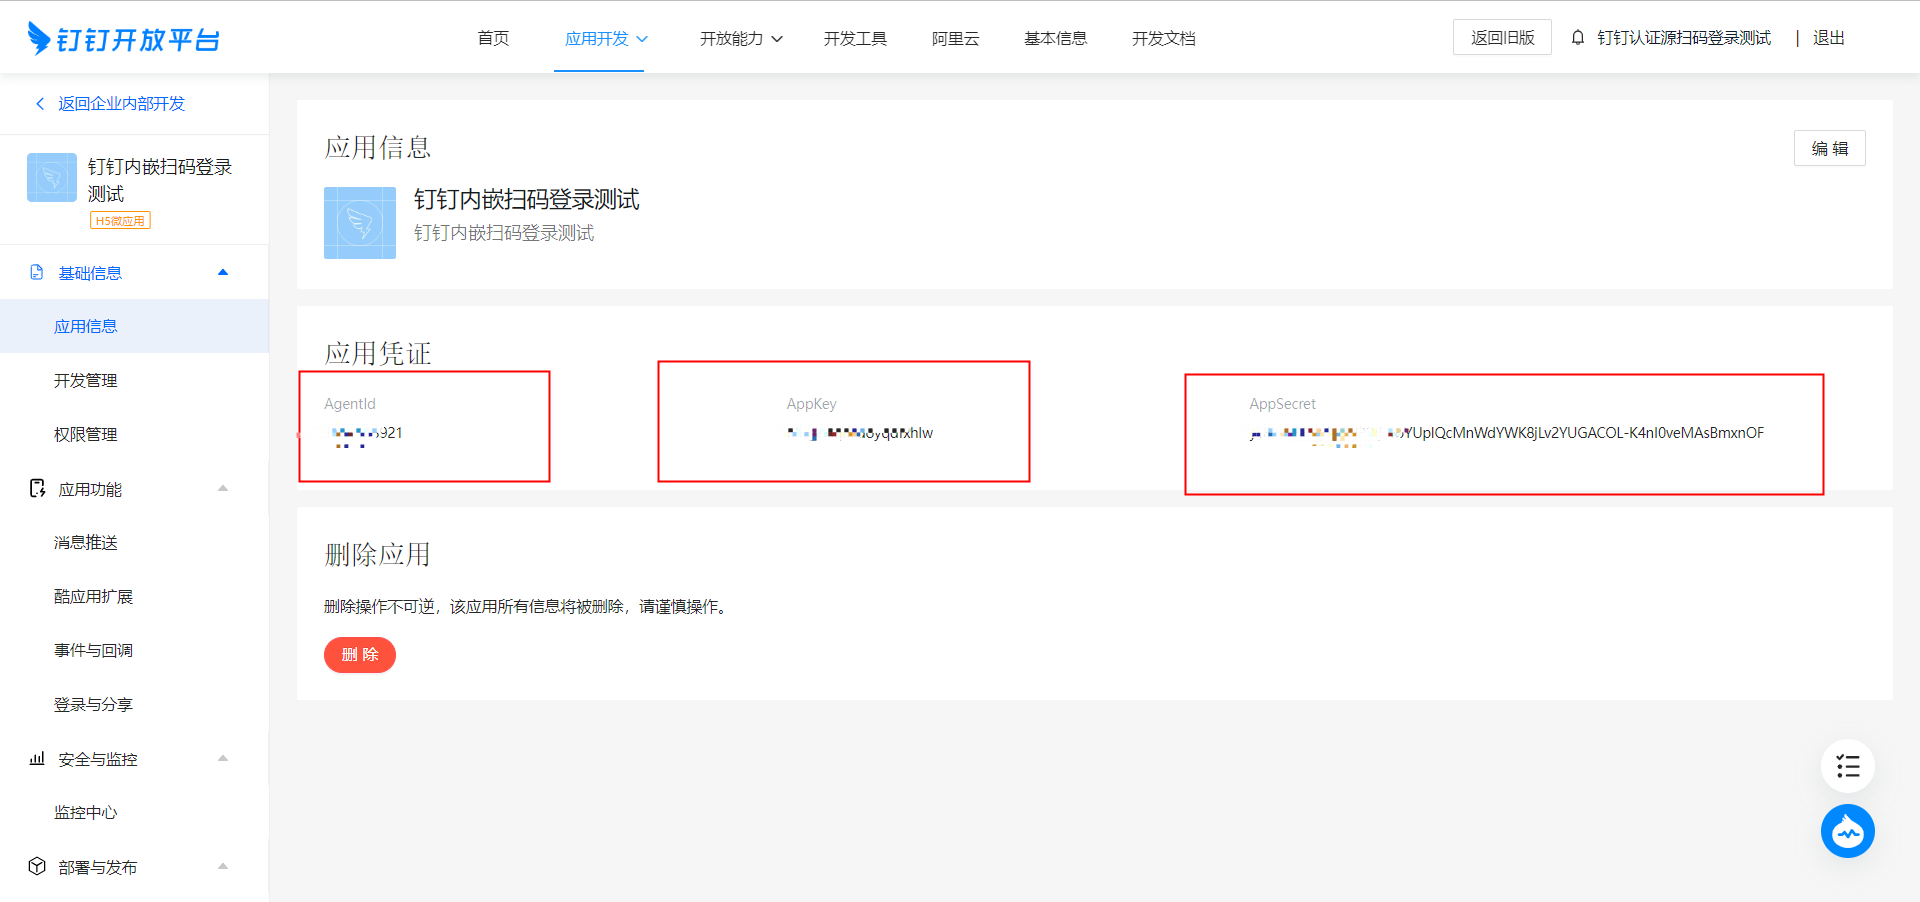The image size is (1920, 902).
Task: Select 开发管理 in the sidebar
Action: click(x=86, y=381)
